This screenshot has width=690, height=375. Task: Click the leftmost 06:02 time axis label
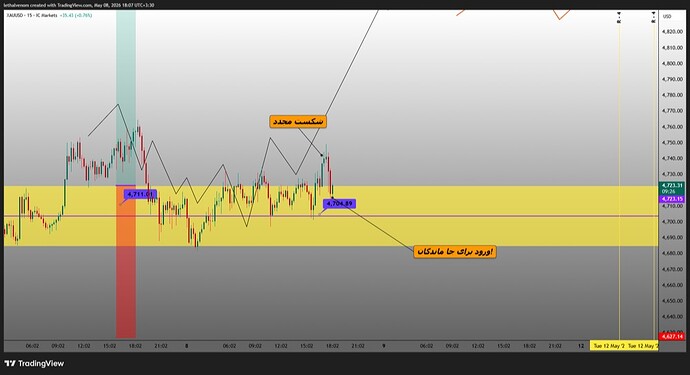33,346
